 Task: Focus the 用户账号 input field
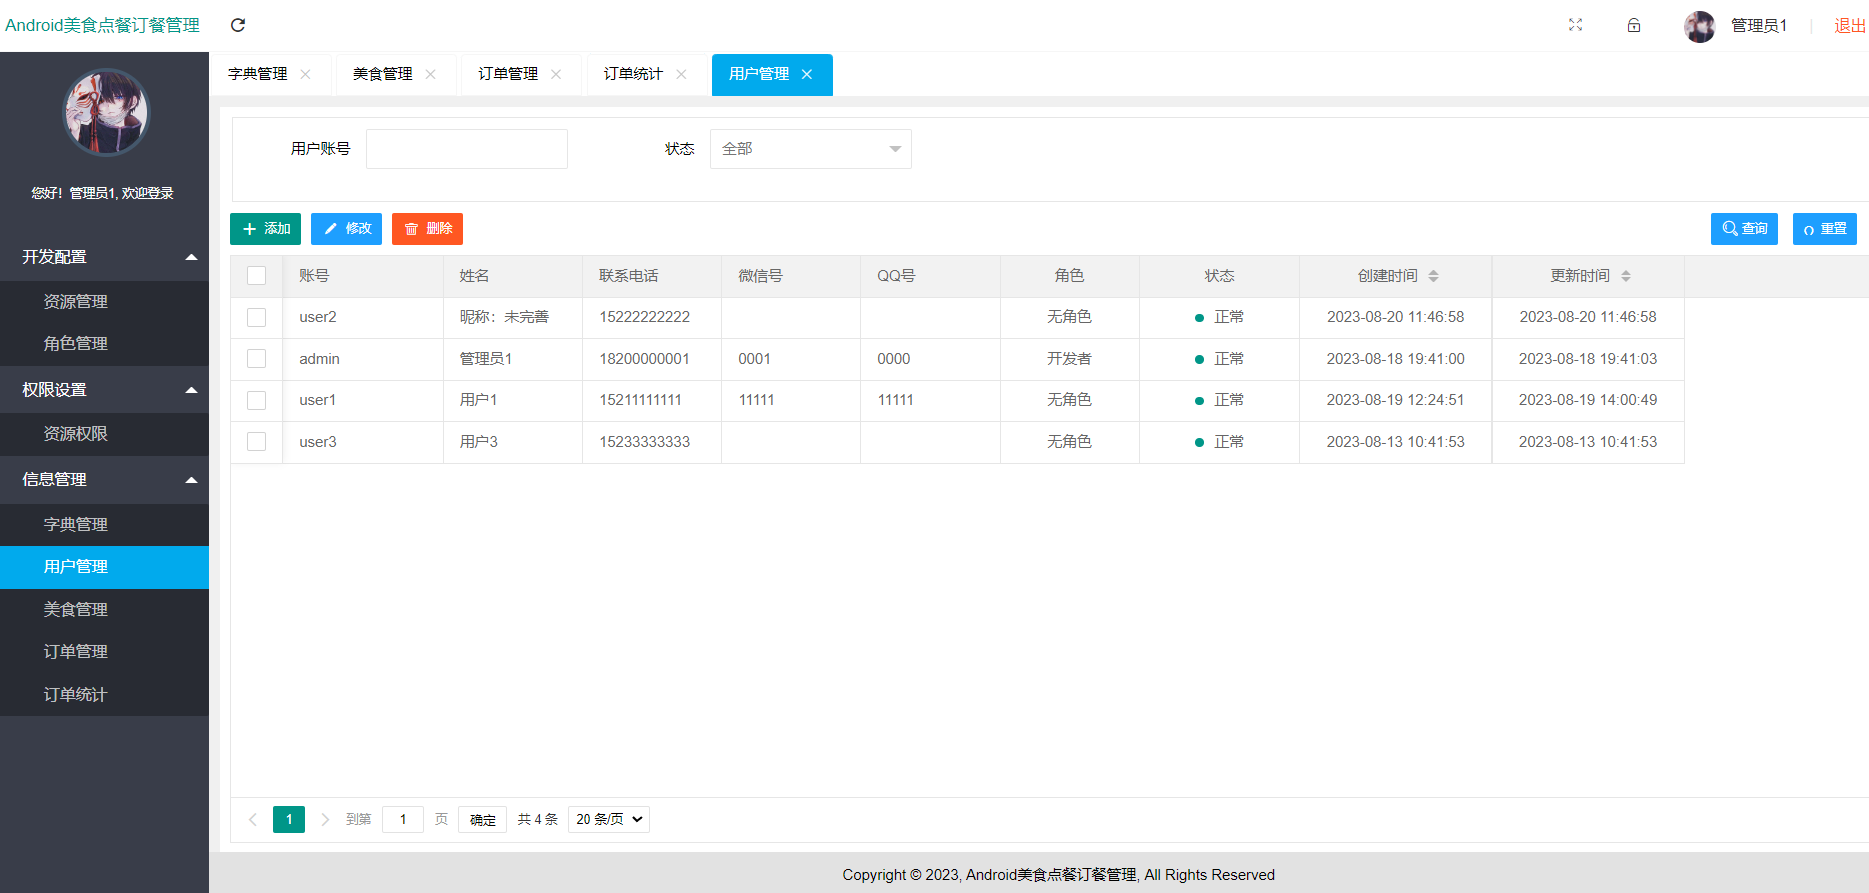(467, 149)
